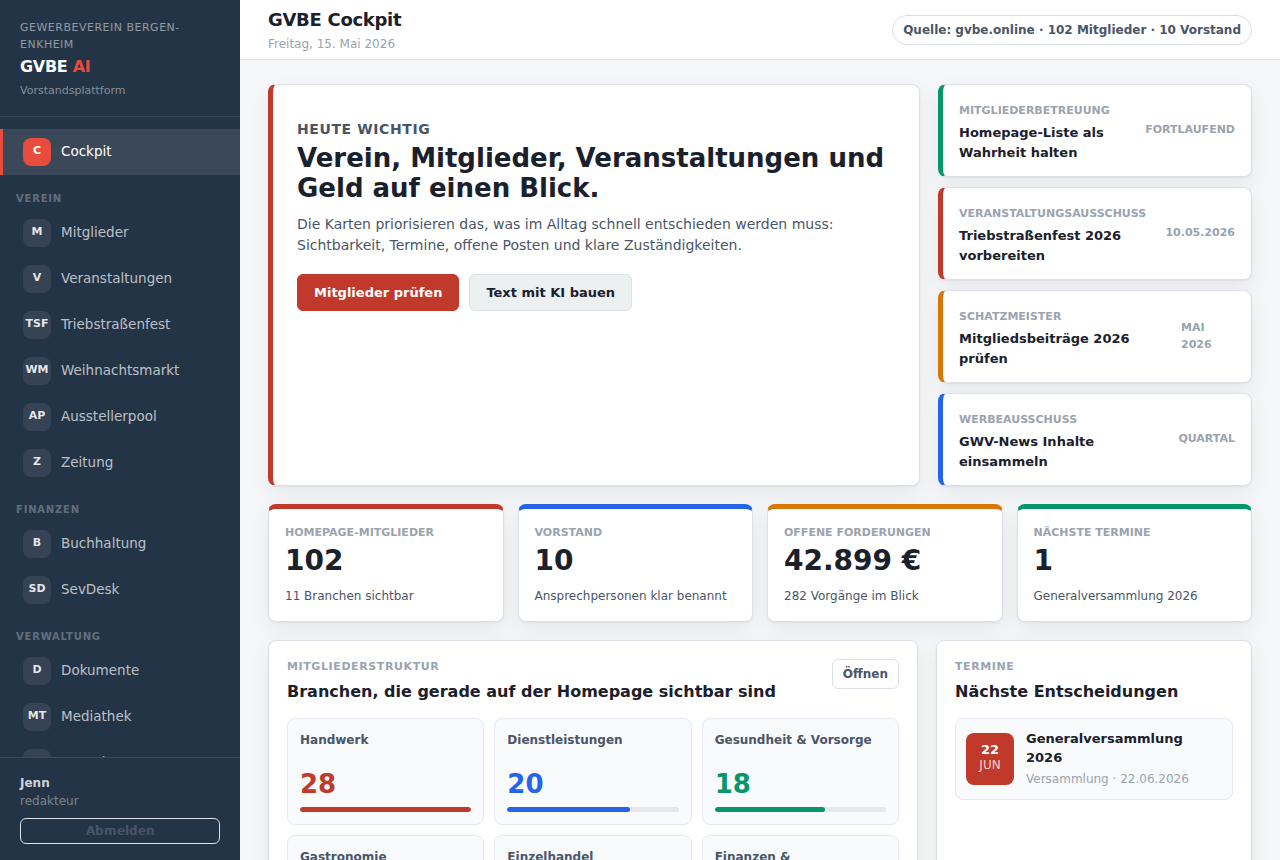
Task: Click the Dienstleistungen branch tile
Action: [593, 771]
